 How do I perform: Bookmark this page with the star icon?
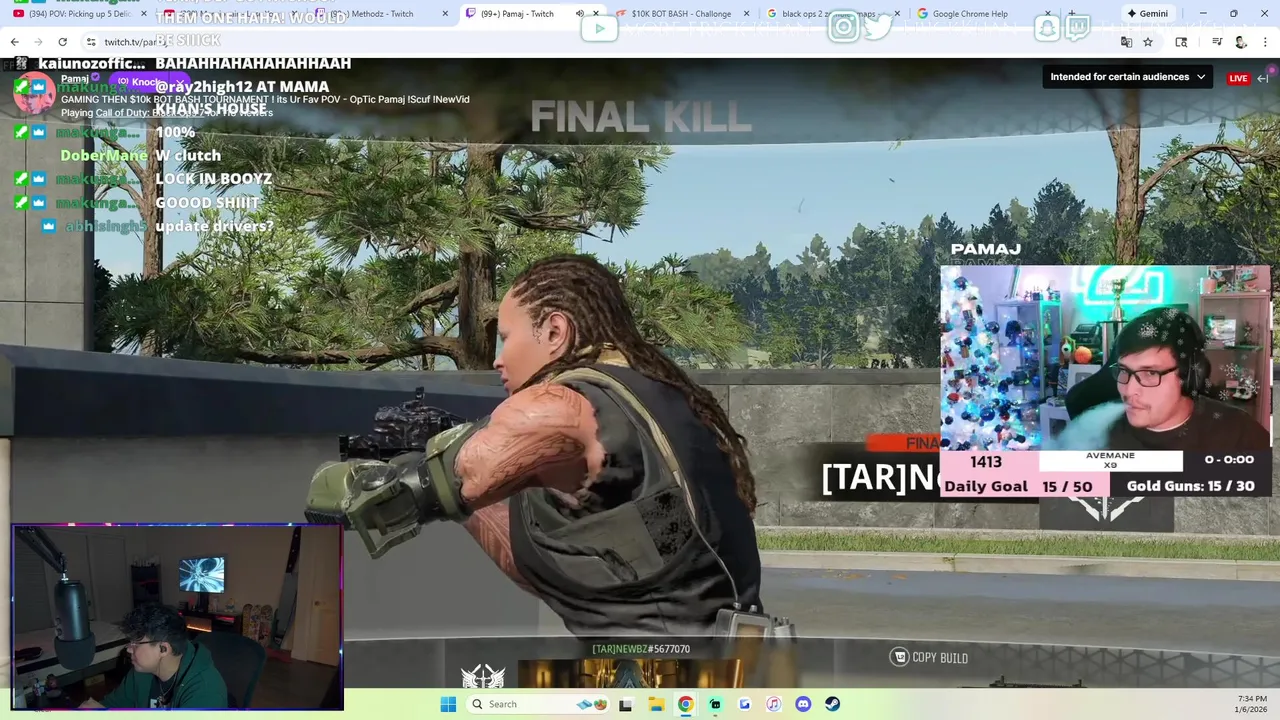click(x=1148, y=42)
